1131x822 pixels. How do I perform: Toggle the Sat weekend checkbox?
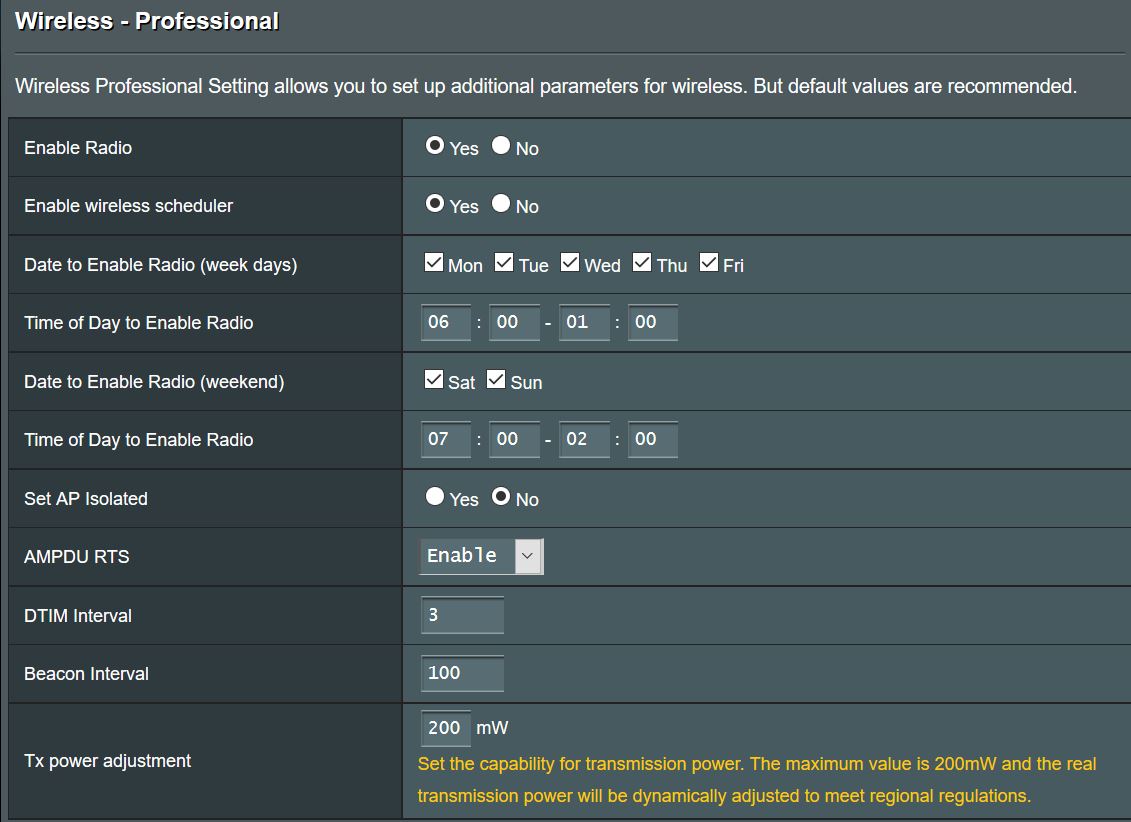point(434,380)
